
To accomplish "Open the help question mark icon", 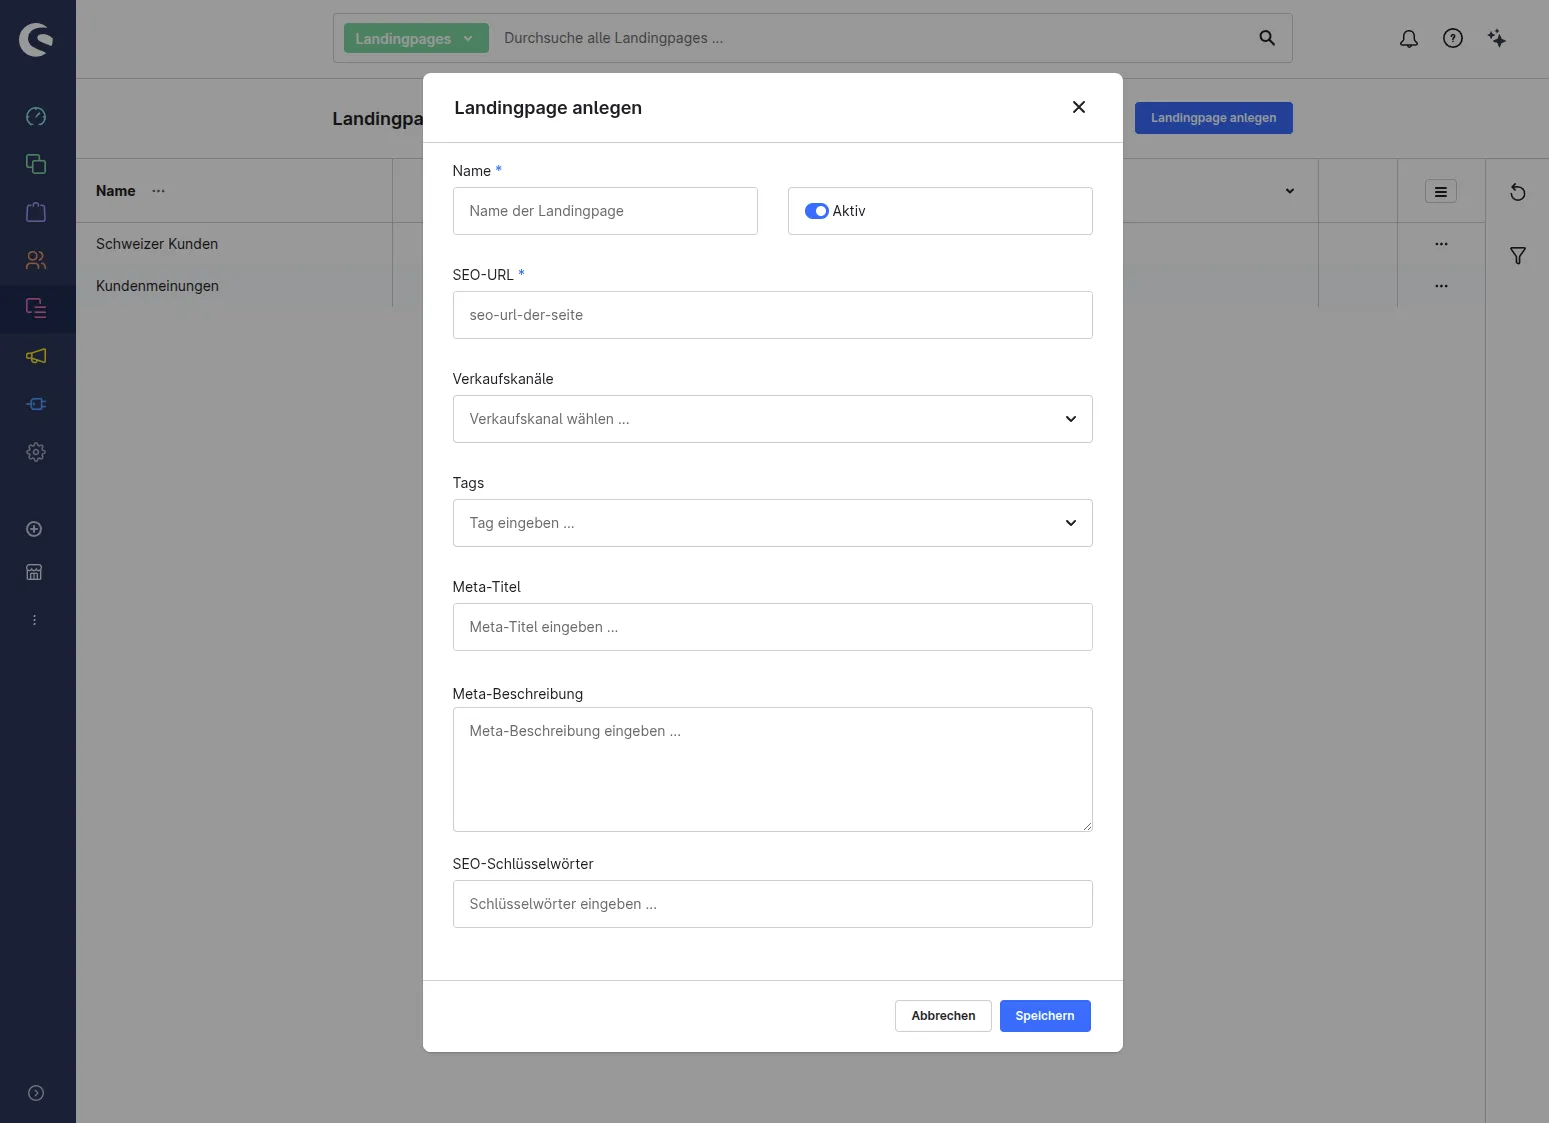I will click(x=1453, y=38).
